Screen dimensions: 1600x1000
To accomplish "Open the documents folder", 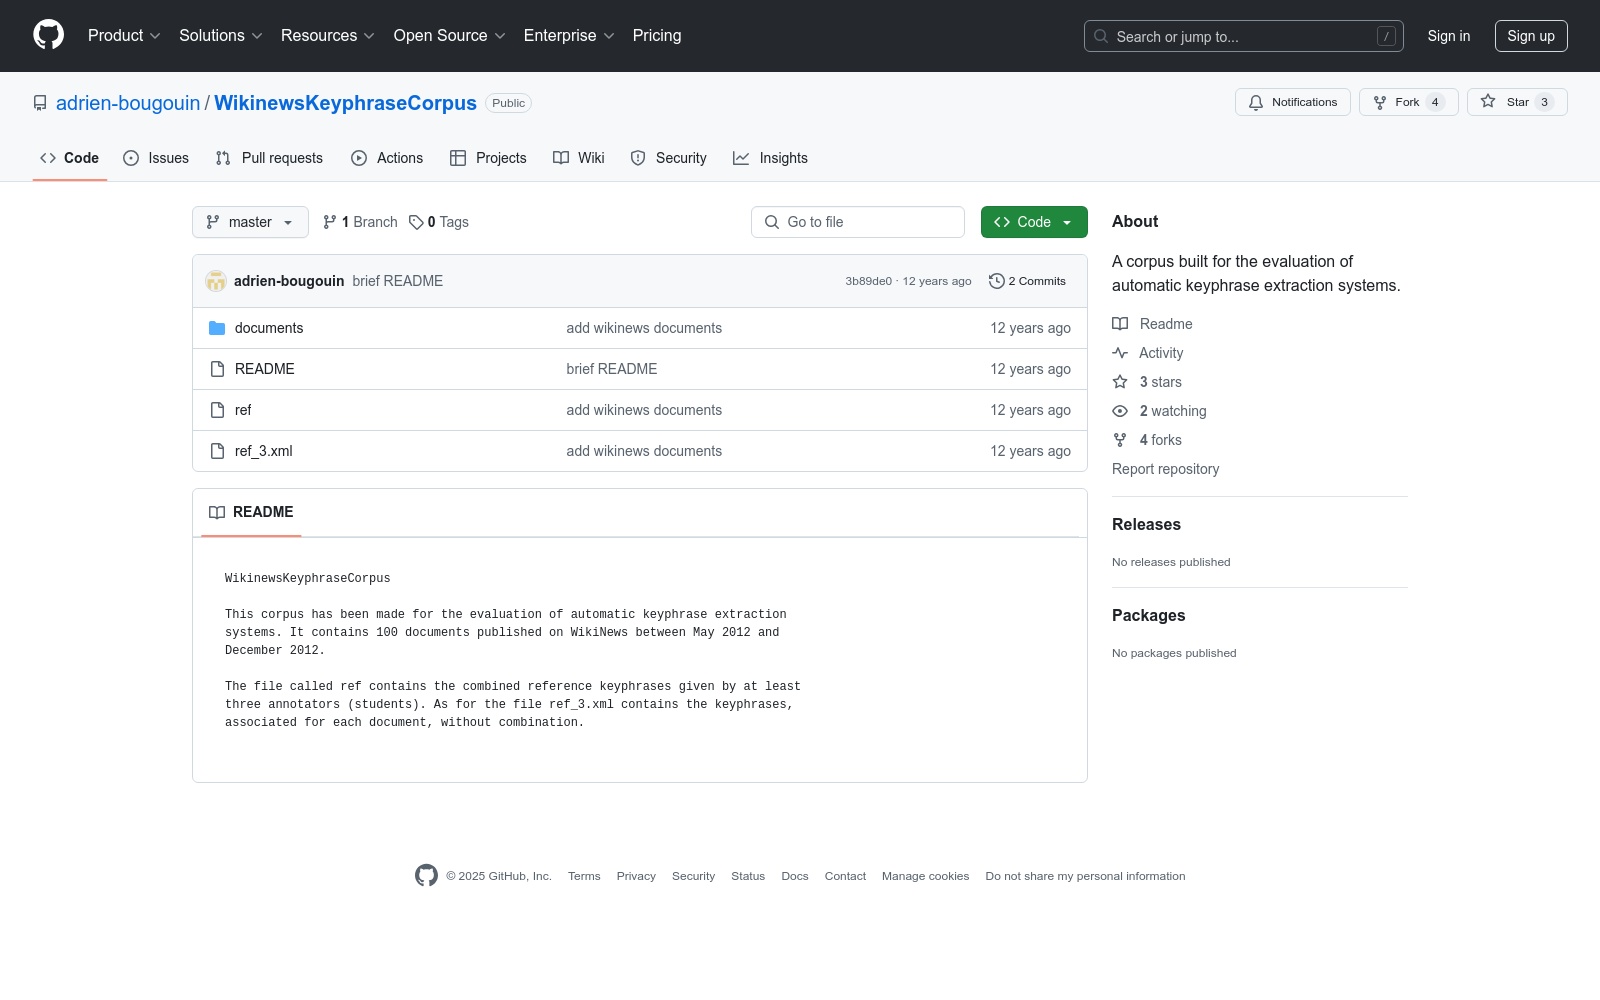I will point(269,328).
